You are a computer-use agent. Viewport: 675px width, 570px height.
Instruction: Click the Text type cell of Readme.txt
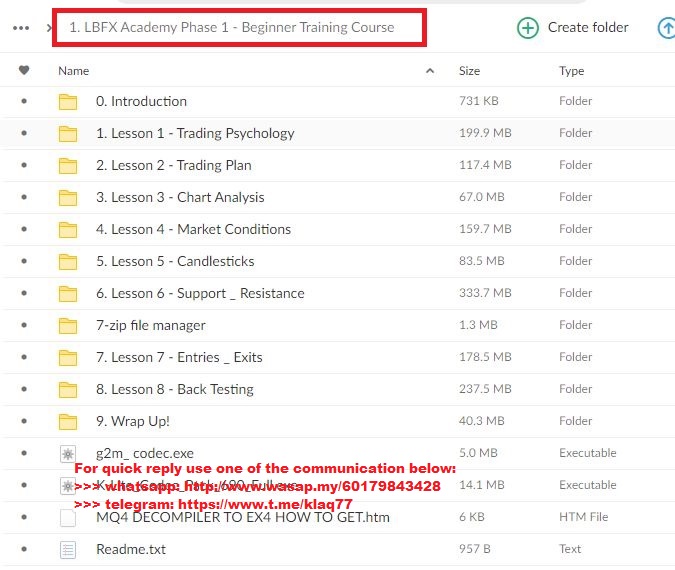(x=570, y=549)
